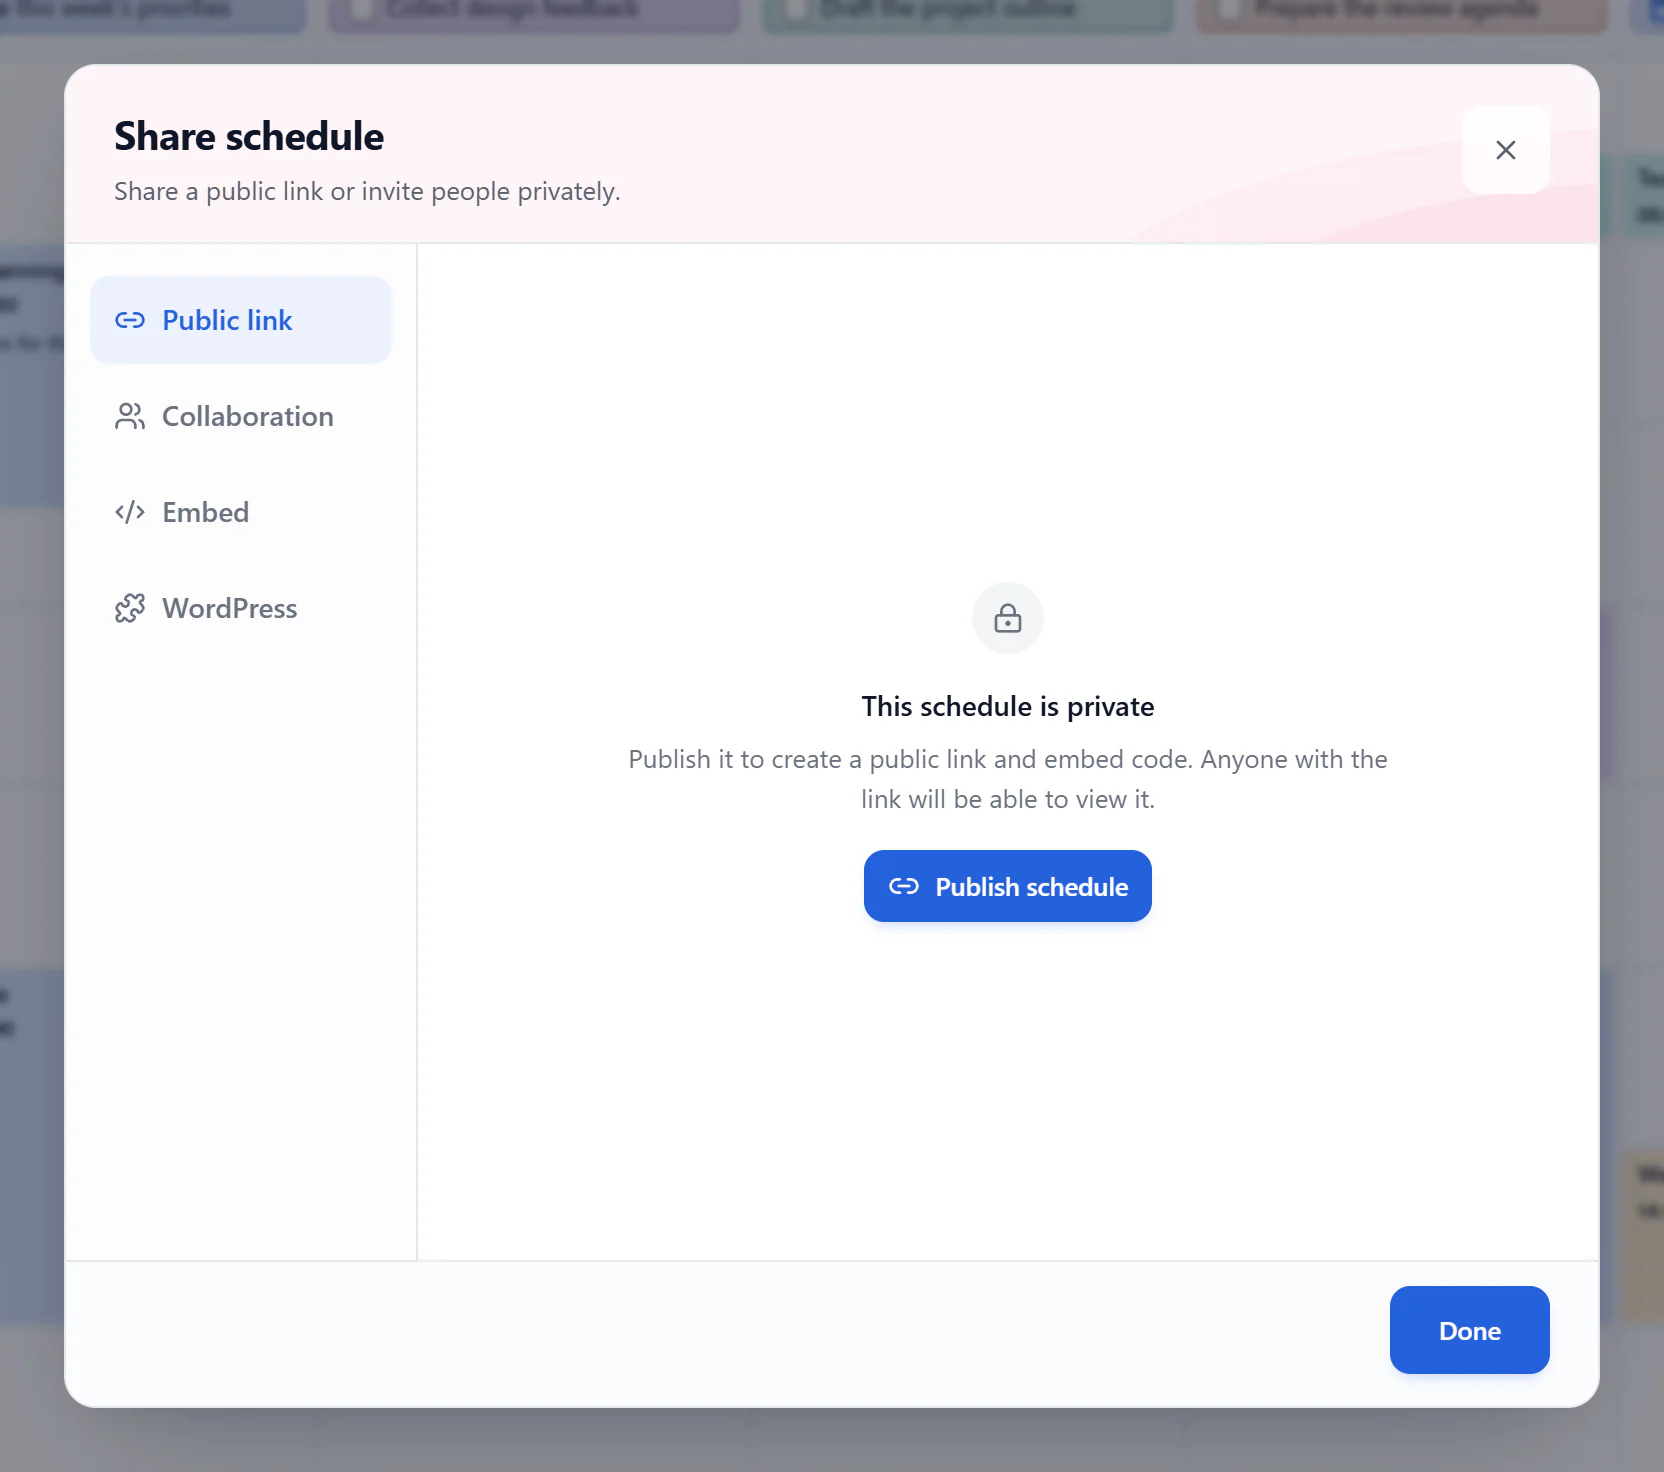Click "Share a public link or invite" subtitle

pos(367,191)
